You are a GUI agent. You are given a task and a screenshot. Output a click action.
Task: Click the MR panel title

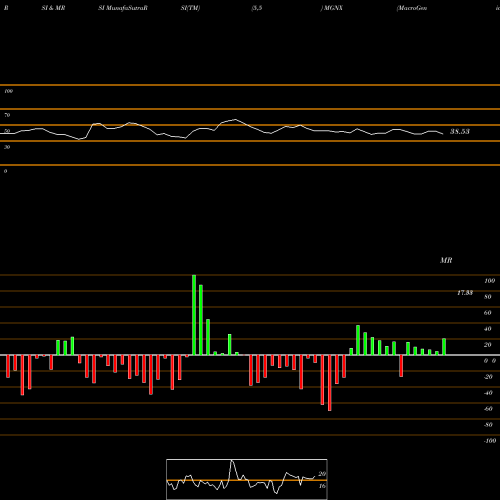[x=446, y=260]
